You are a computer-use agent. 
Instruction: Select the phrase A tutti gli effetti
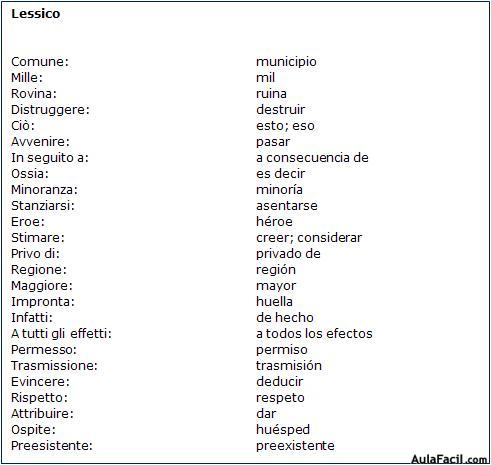pos(61,334)
